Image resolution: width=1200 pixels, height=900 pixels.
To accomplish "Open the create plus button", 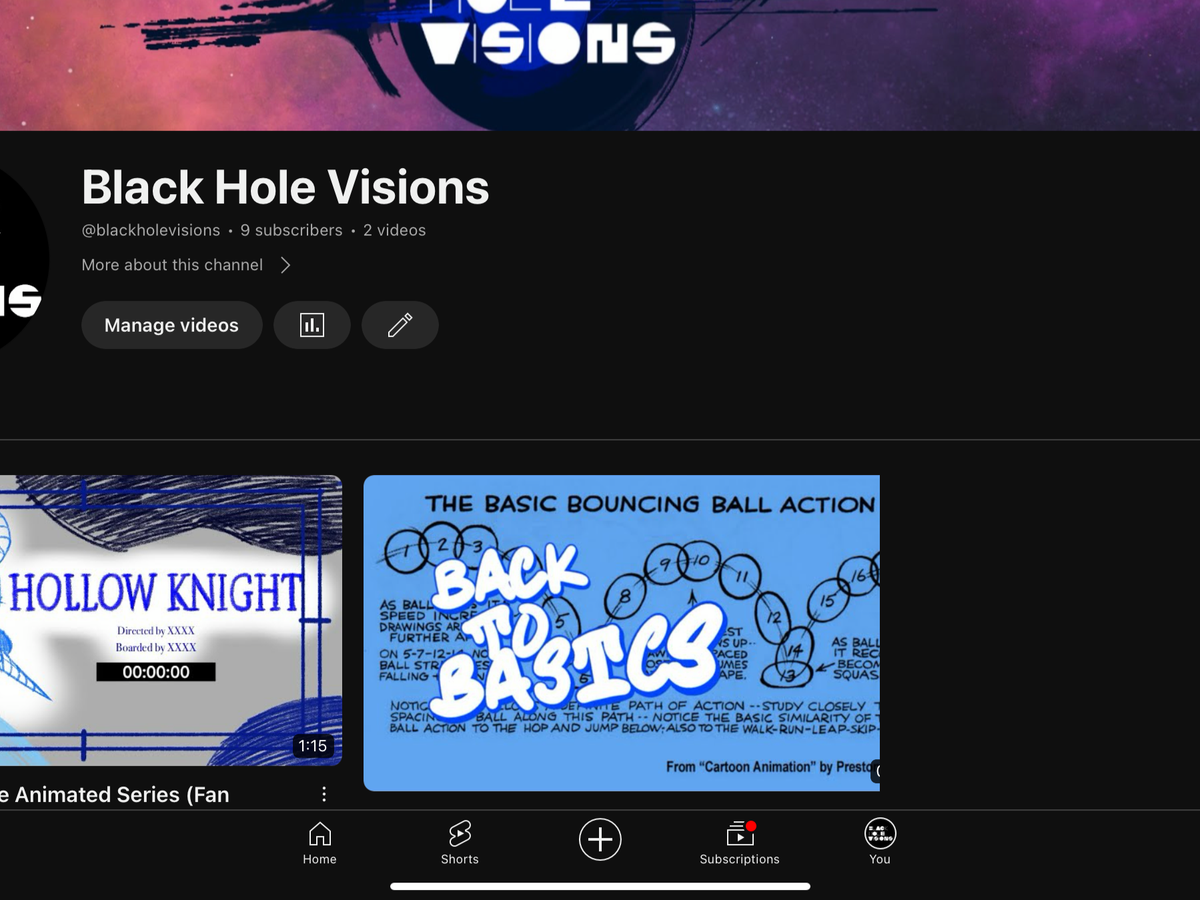I will (600, 839).
